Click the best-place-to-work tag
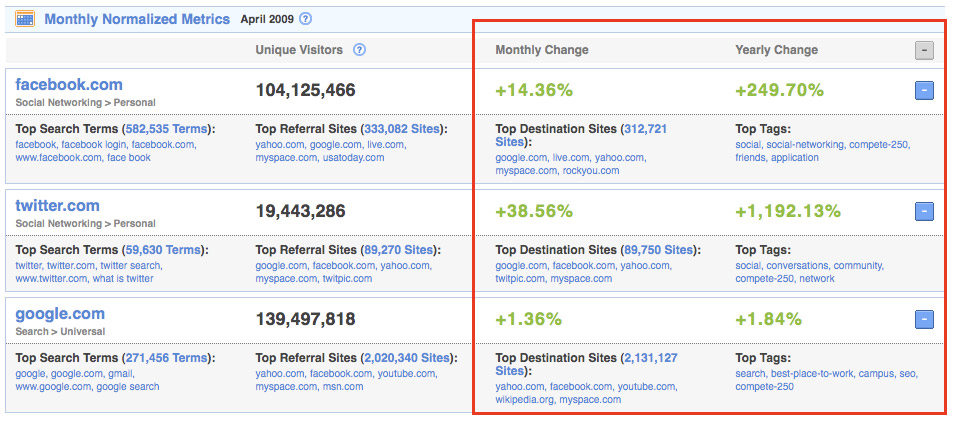953x422 pixels. pyautogui.click(x=813, y=373)
